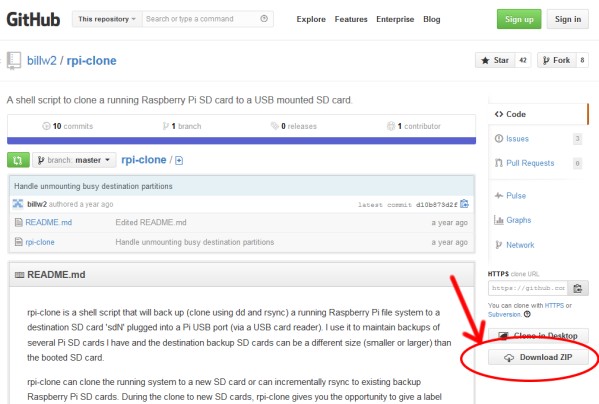Open rpi-clone breadcrumb path link
The height and width of the screenshot is (404, 599).
pos(144,160)
